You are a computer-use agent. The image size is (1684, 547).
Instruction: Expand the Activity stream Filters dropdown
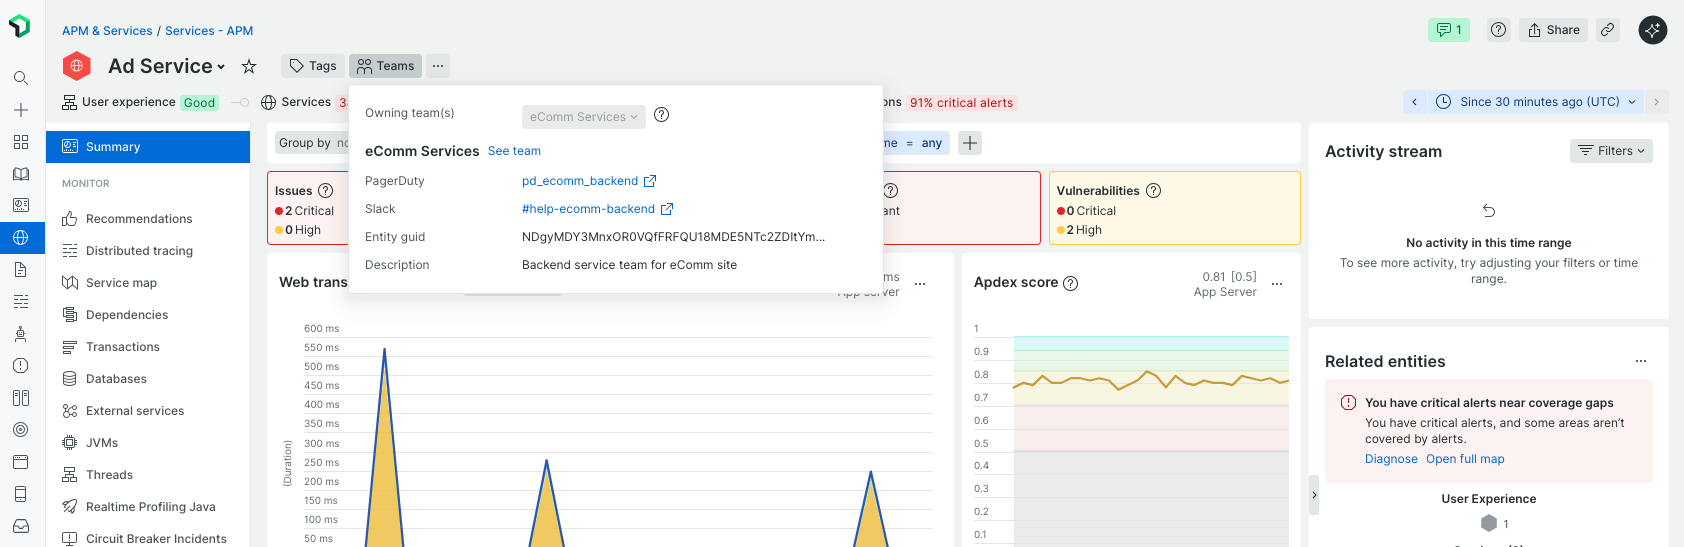pyautogui.click(x=1610, y=151)
